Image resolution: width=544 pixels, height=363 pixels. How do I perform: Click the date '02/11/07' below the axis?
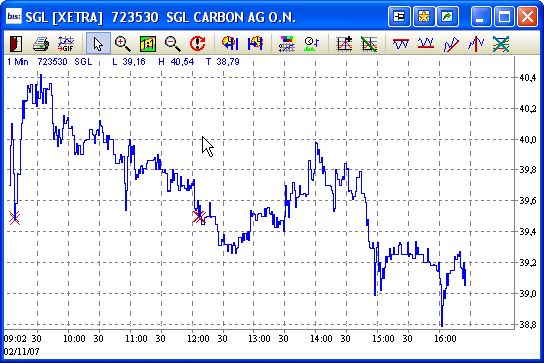[x=22, y=352]
